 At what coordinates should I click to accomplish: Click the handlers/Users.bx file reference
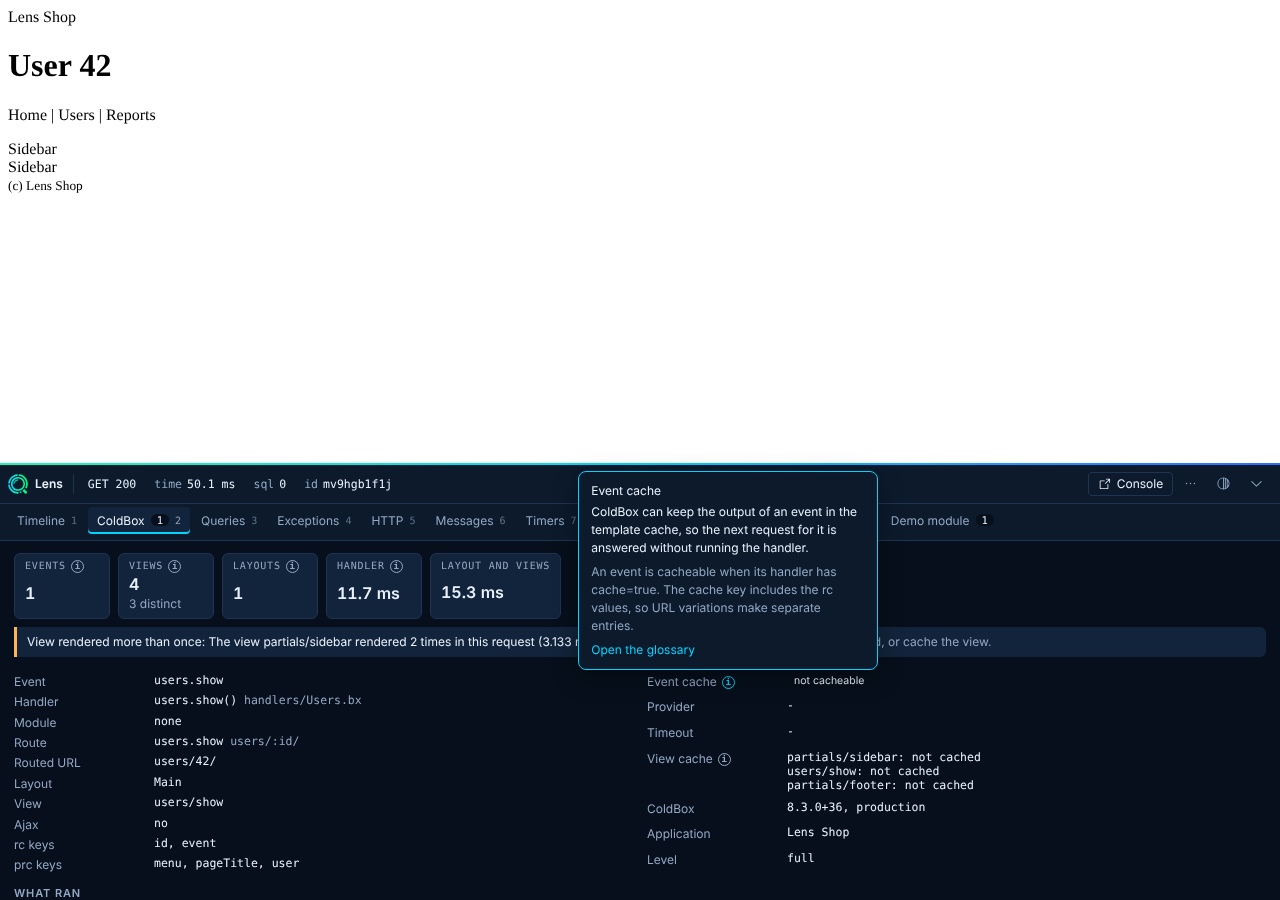tap(302, 700)
